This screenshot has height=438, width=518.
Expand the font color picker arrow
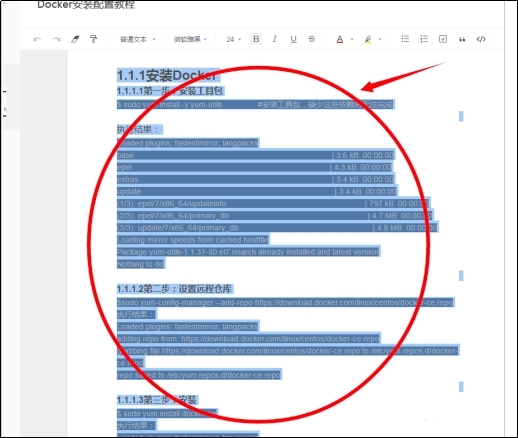[x=352, y=39]
